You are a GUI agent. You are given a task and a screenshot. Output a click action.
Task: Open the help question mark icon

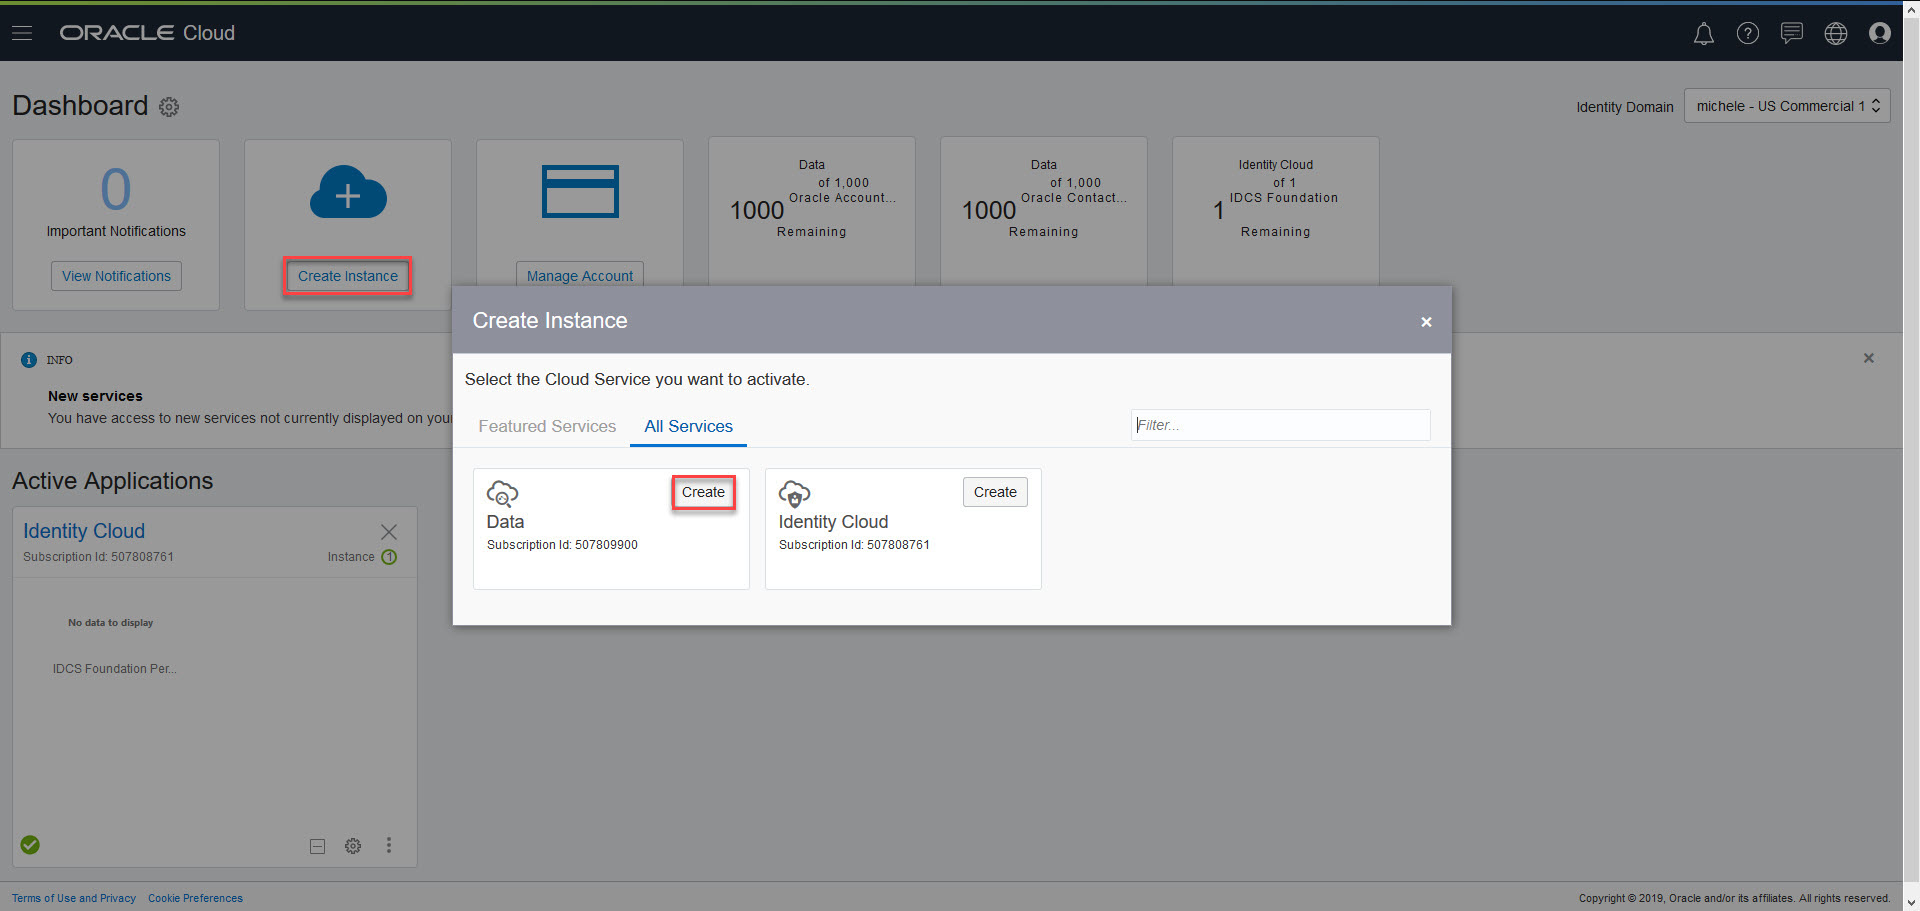tap(1747, 34)
